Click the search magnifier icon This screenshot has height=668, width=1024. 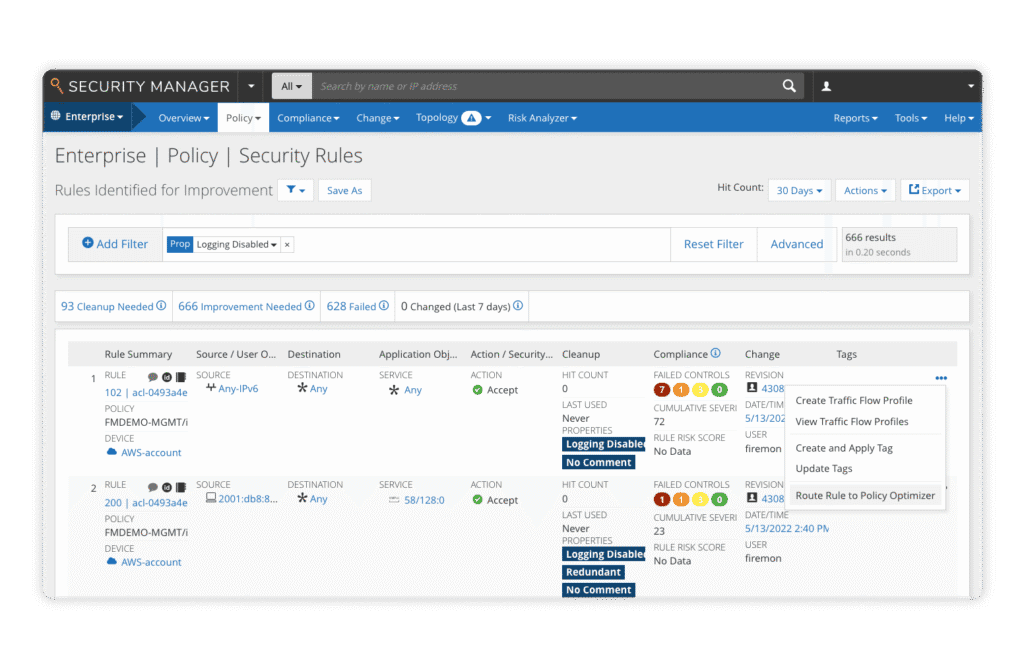click(x=789, y=86)
